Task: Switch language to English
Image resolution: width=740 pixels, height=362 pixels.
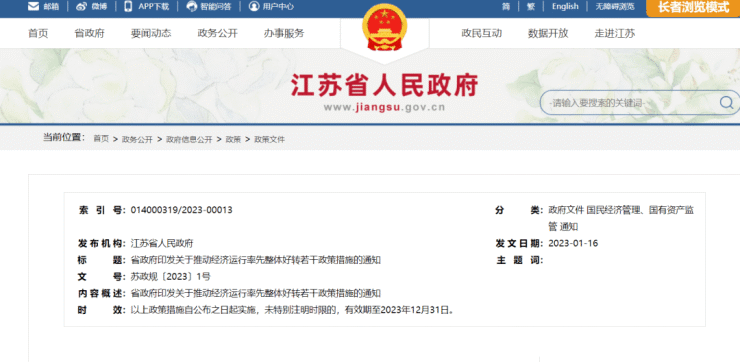Action: pyautogui.click(x=565, y=7)
